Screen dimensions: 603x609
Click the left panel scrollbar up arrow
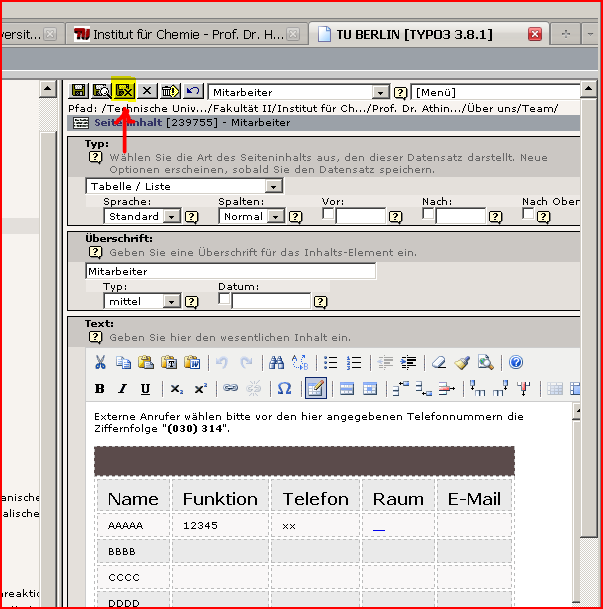click(x=48, y=89)
